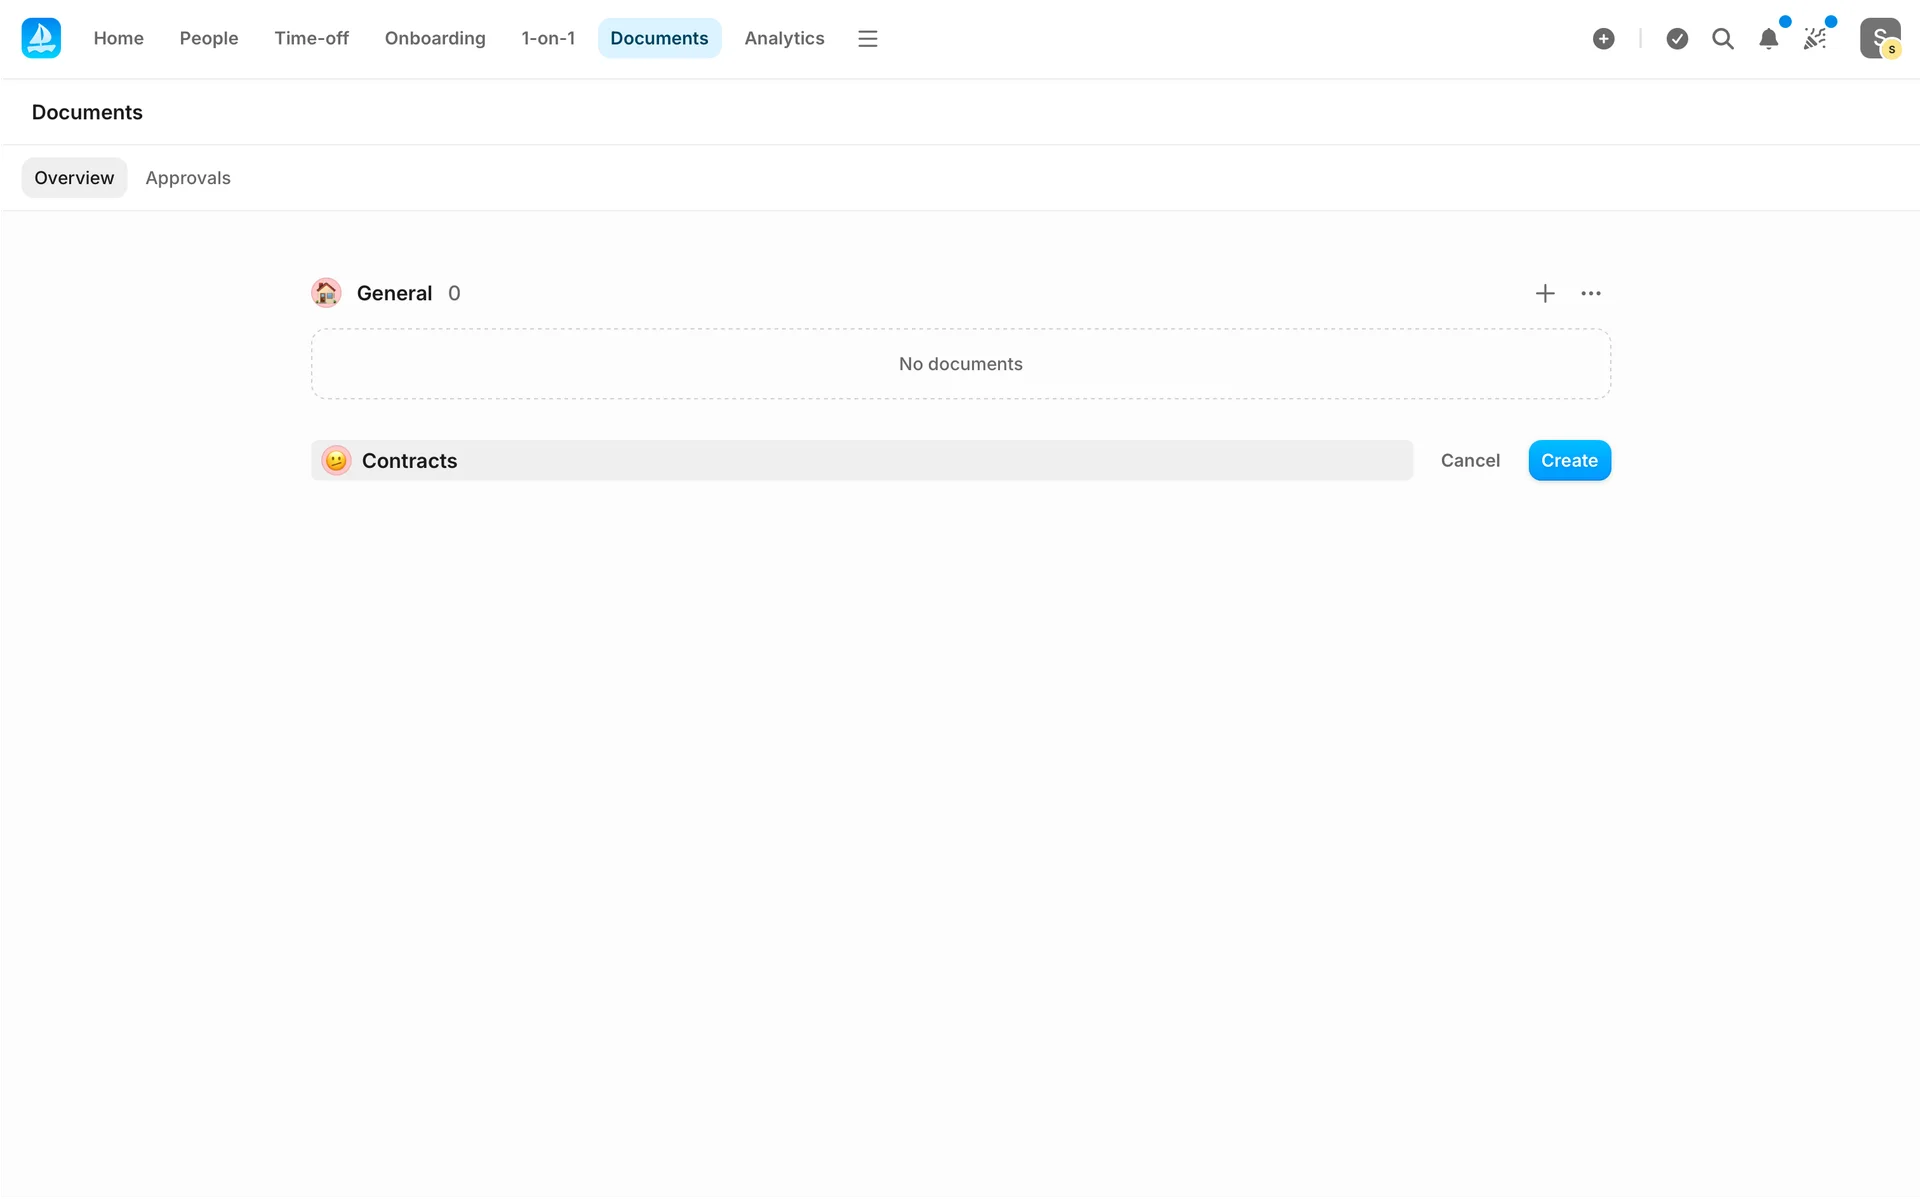The height and width of the screenshot is (1200, 1920).
Task: Go to the People menu
Action: [209, 38]
